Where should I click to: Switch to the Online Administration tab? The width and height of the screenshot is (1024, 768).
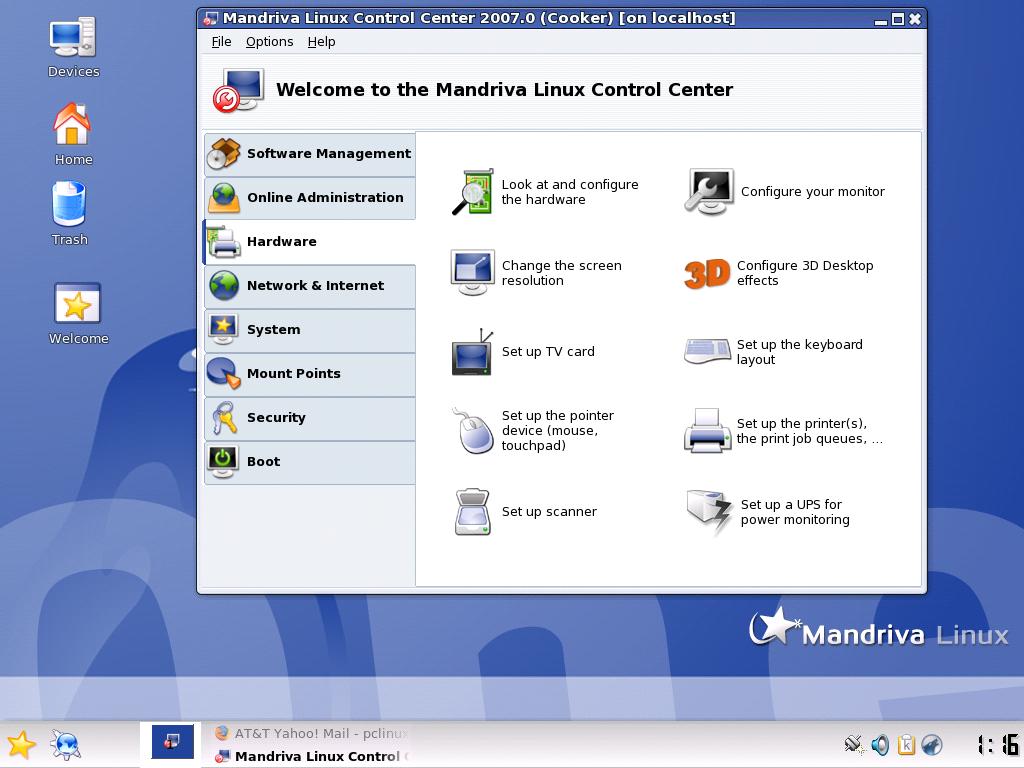click(310, 198)
